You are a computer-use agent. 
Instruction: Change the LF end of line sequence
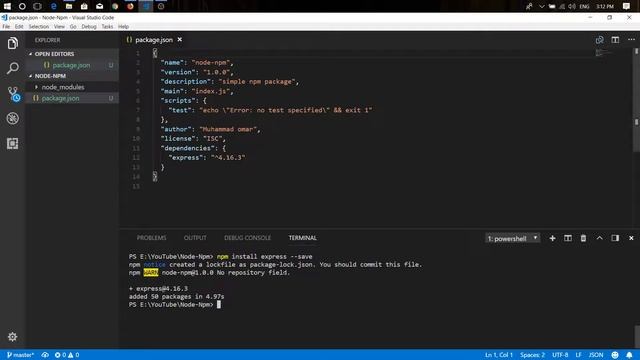578,355
